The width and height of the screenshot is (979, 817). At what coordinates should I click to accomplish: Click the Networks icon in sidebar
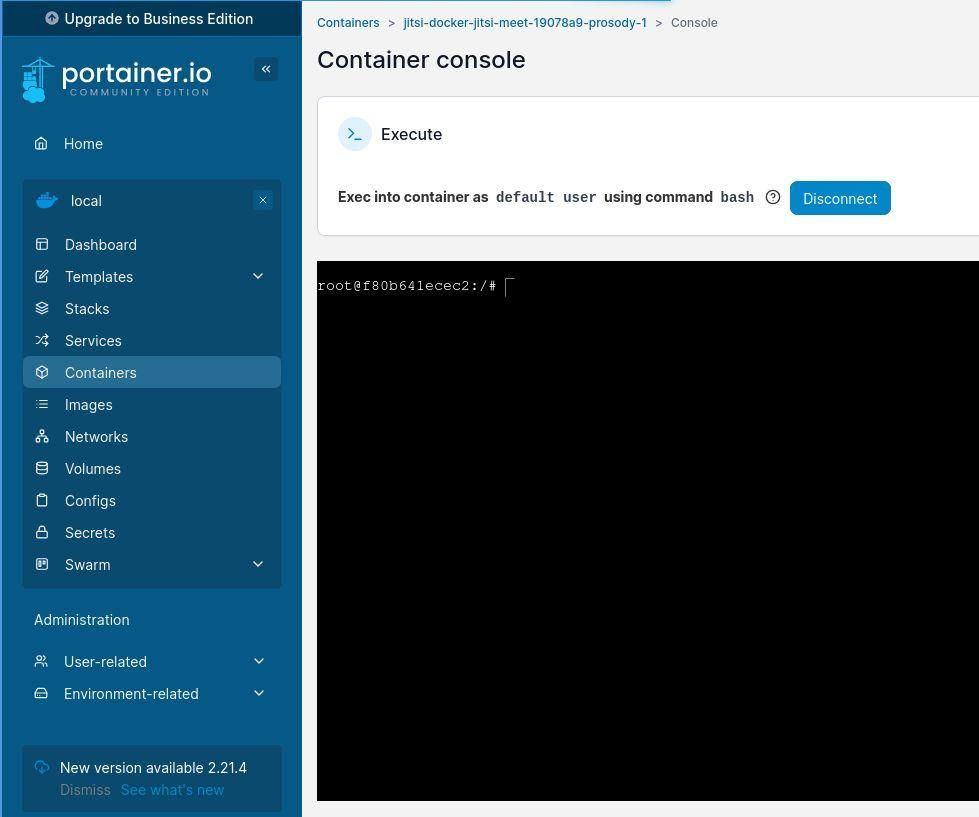point(42,437)
